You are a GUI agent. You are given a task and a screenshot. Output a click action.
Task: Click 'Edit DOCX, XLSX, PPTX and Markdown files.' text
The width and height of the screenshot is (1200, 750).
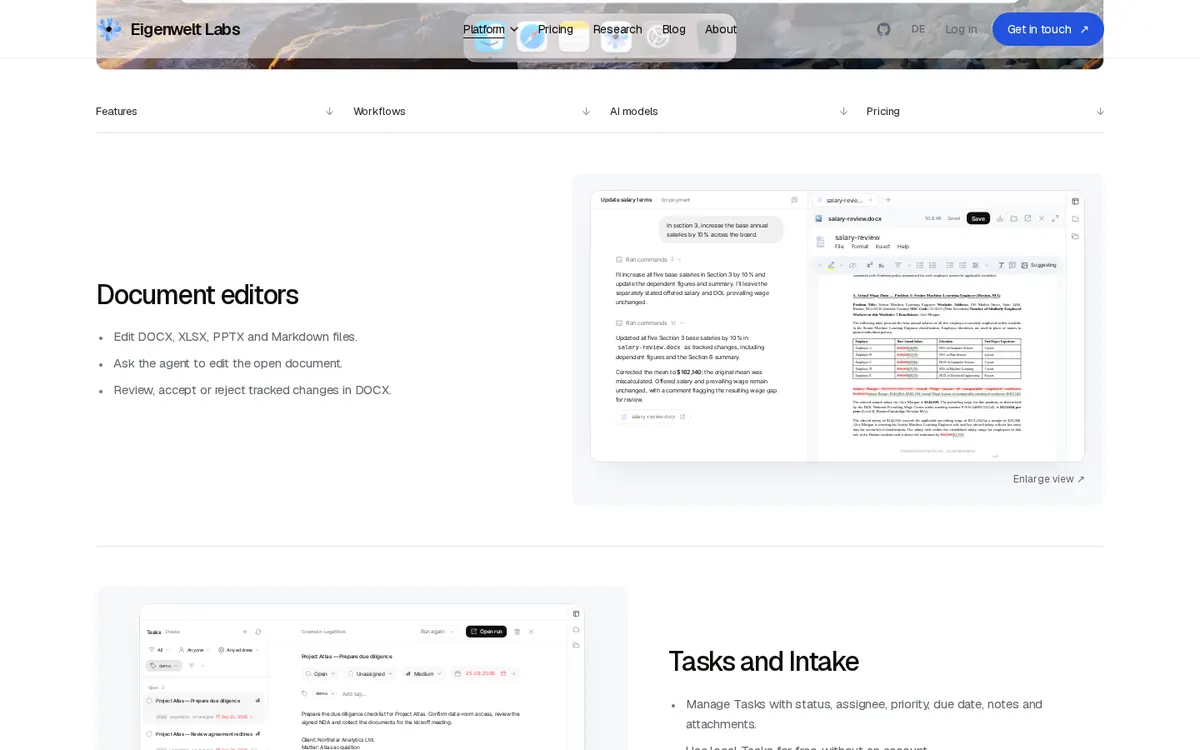point(235,337)
